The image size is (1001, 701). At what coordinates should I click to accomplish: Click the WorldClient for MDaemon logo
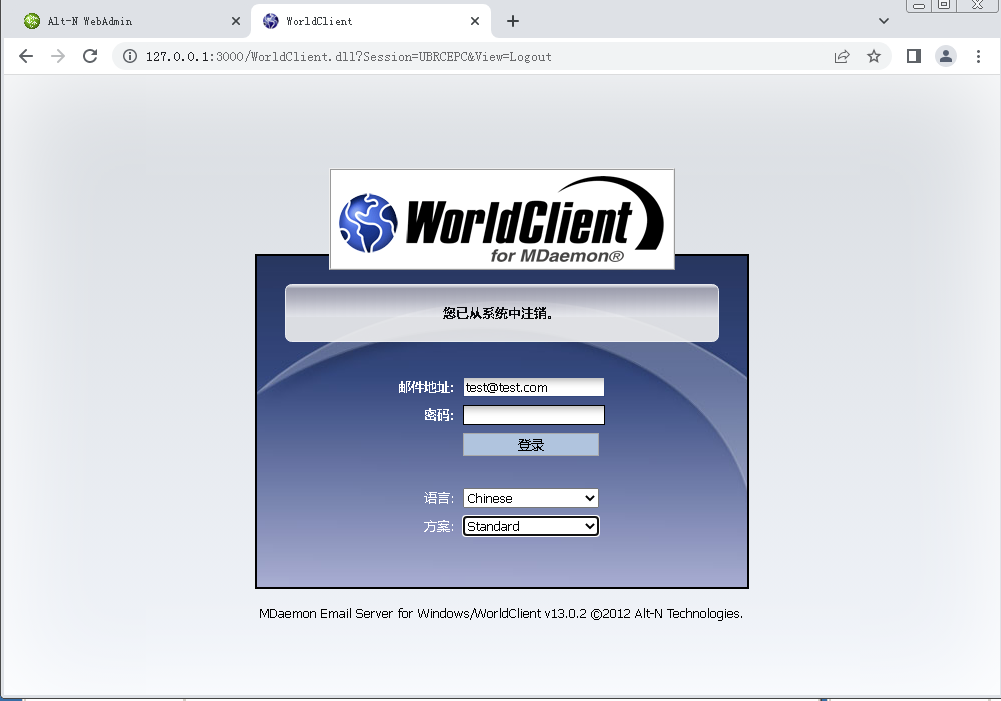point(502,219)
